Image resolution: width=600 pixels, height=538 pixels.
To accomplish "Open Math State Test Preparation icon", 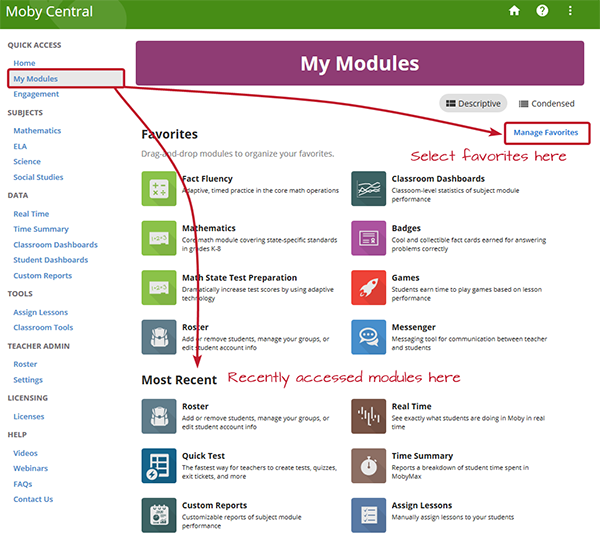I will [159, 287].
